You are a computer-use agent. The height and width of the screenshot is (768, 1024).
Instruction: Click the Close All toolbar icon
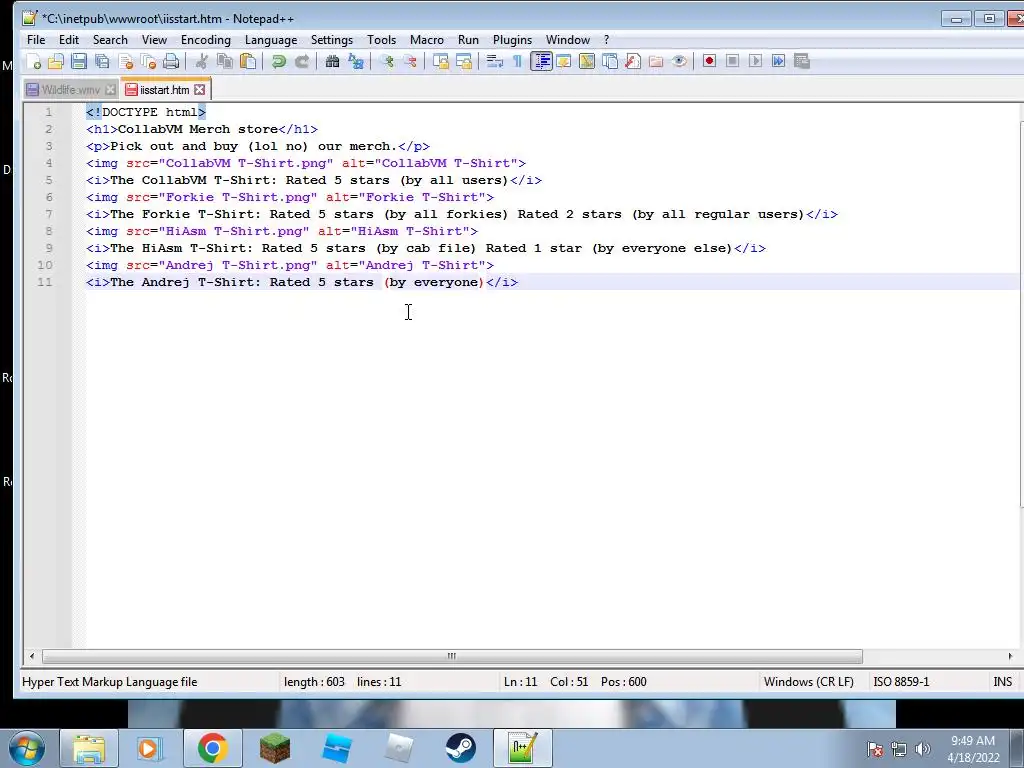click(149, 61)
